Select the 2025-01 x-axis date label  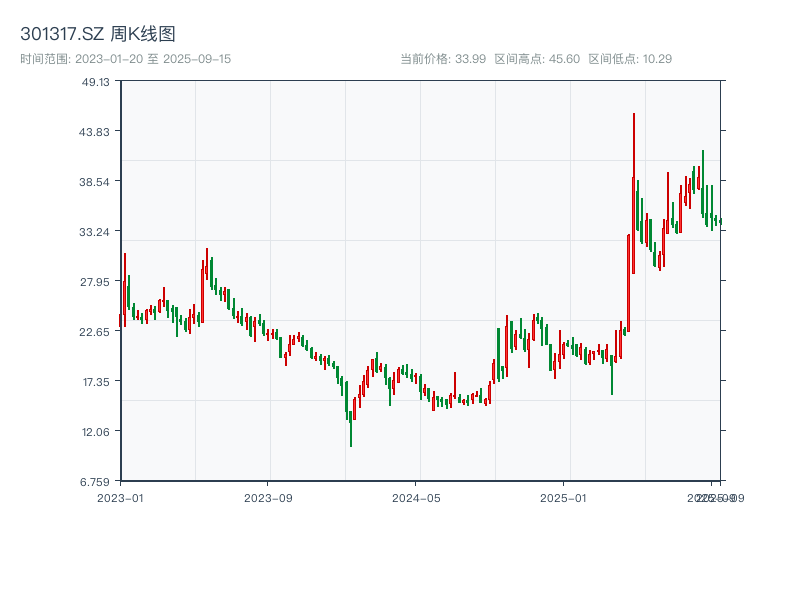pos(564,497)
